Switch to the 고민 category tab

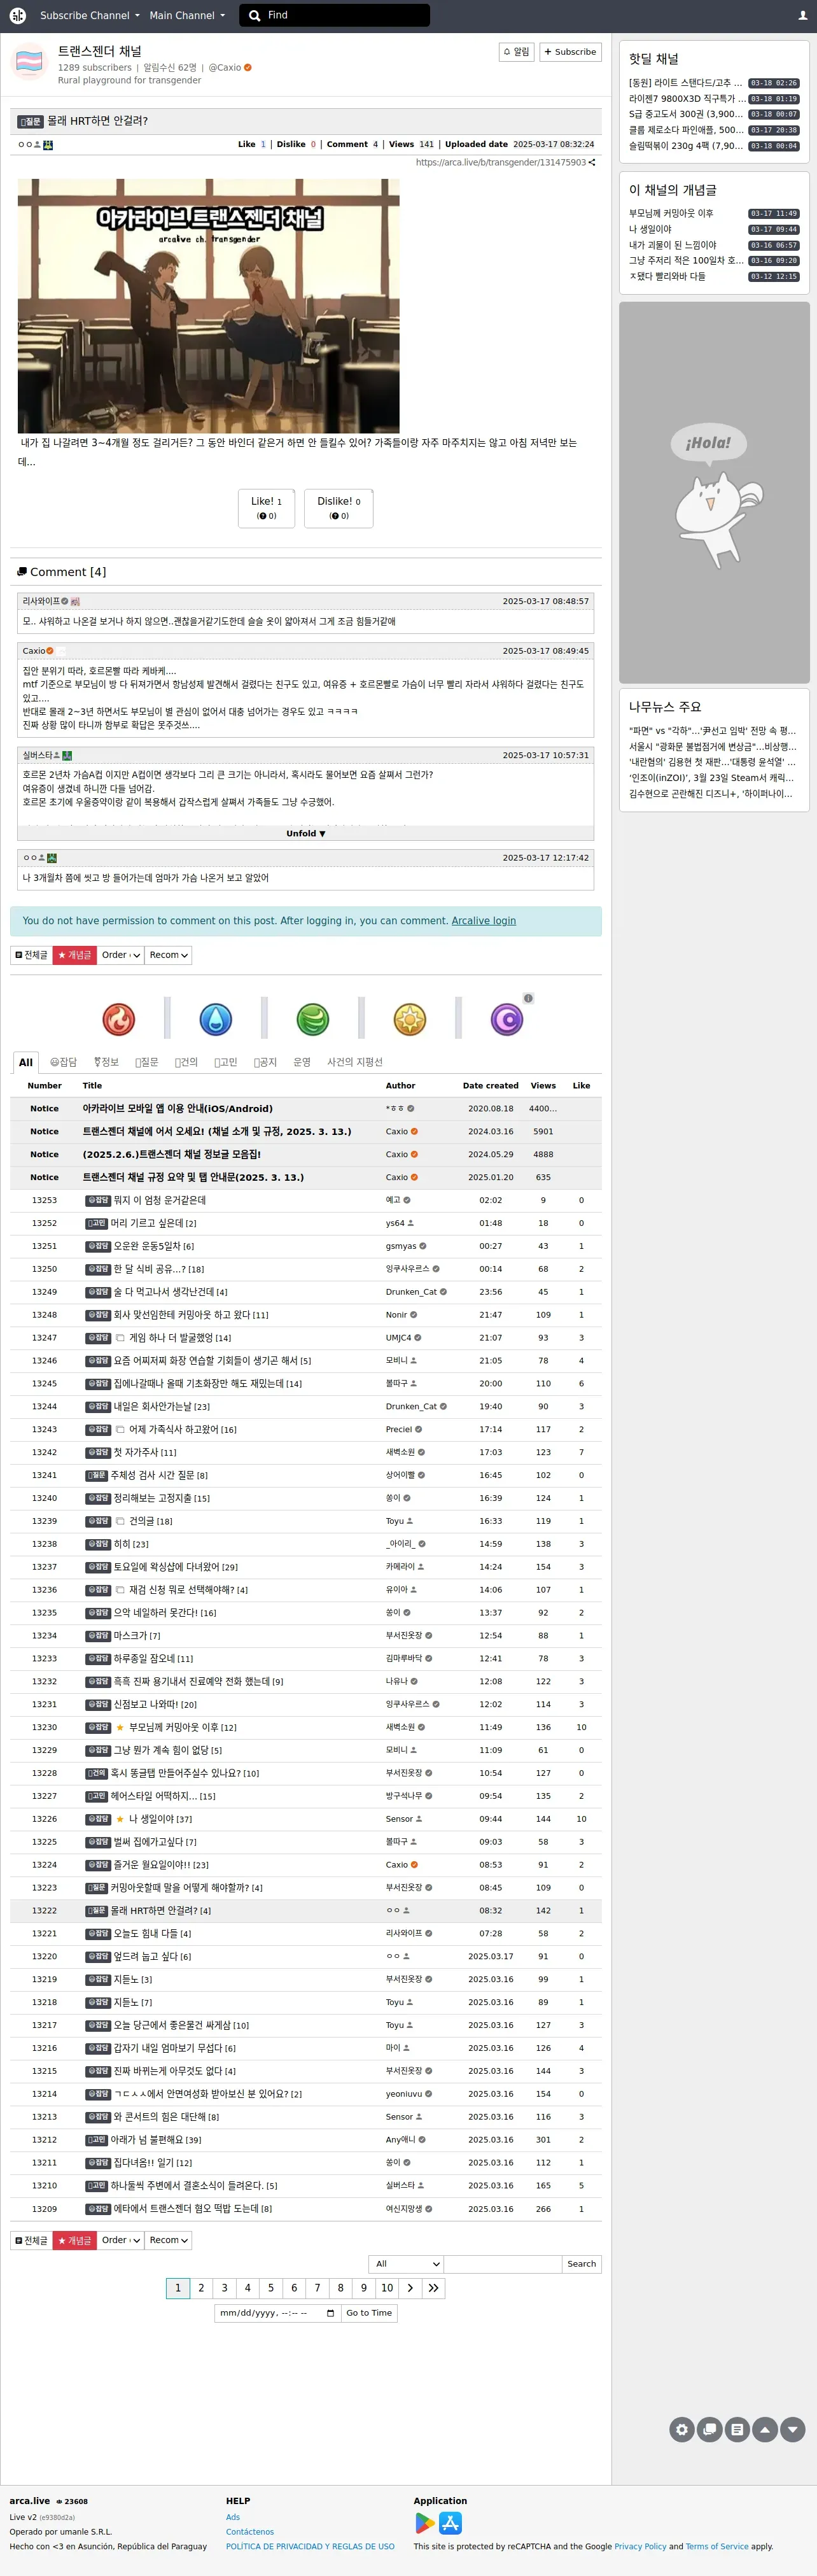point(225,1062)
